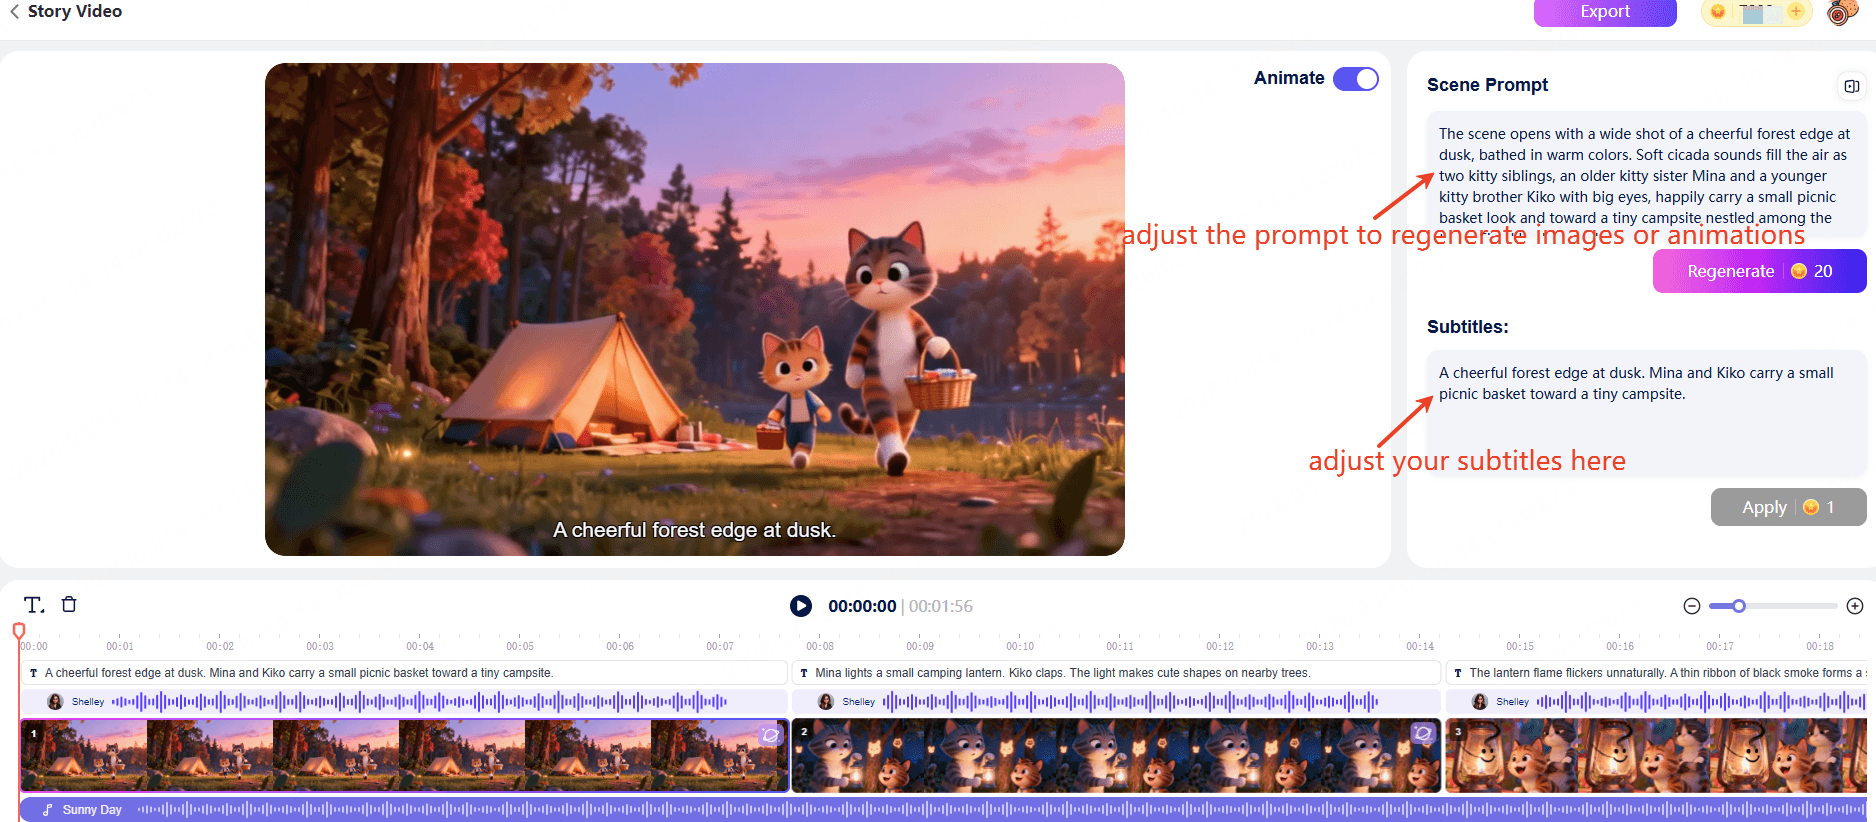
Task: Click the timeline zoom slider handle
Action: [1739, 606]
